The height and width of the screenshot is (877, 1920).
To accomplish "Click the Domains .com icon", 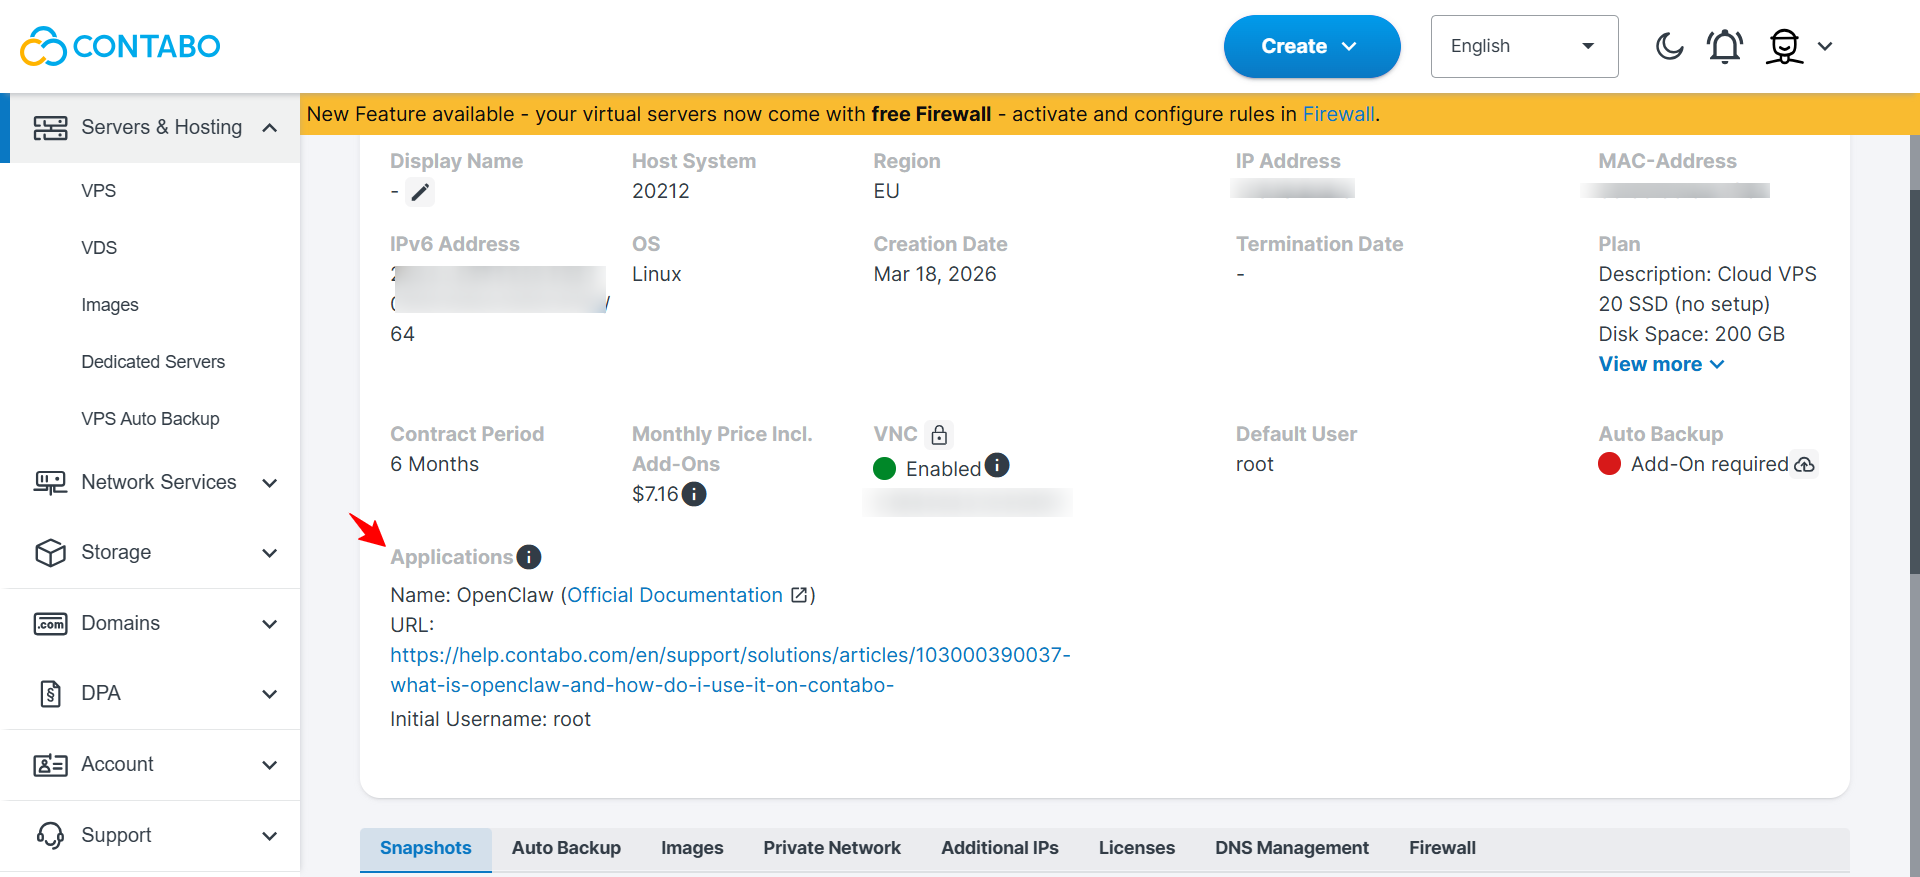I will point(51,624).
